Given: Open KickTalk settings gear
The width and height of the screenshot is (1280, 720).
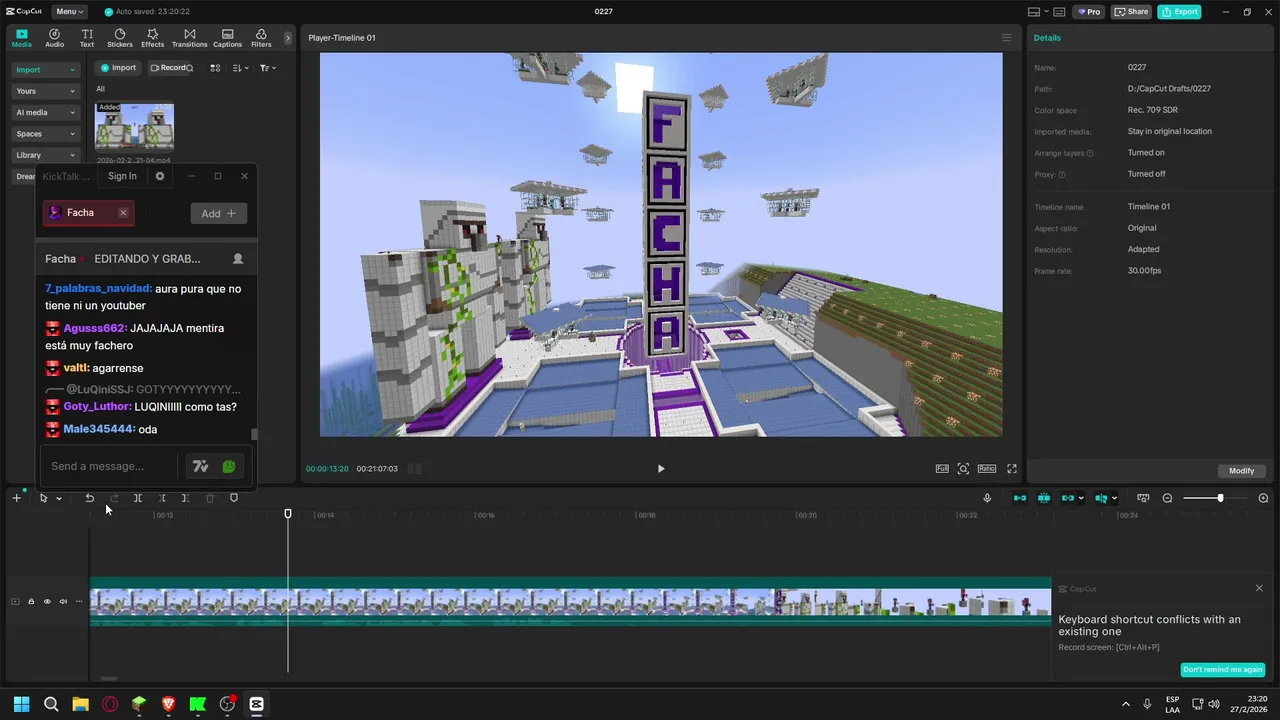Looking at the screenshot, I should (x=160, y=176).
